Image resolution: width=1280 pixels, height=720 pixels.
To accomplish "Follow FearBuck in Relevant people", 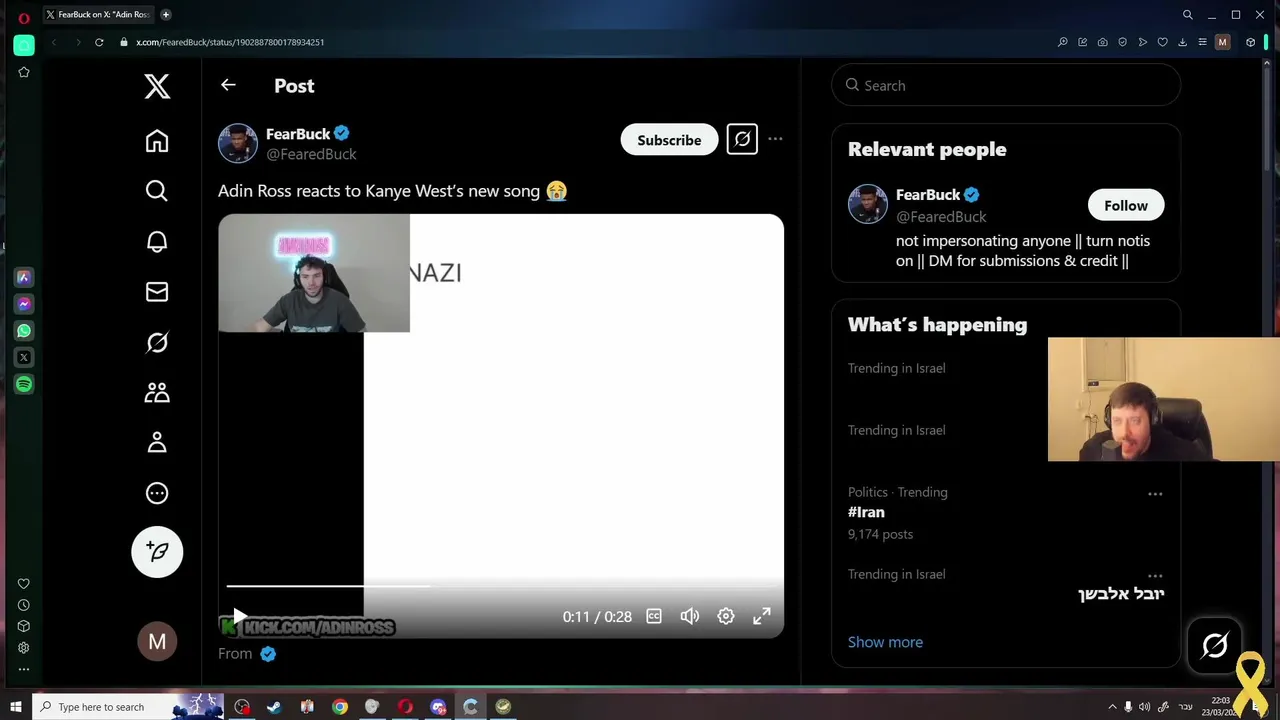I will 1126,205.
